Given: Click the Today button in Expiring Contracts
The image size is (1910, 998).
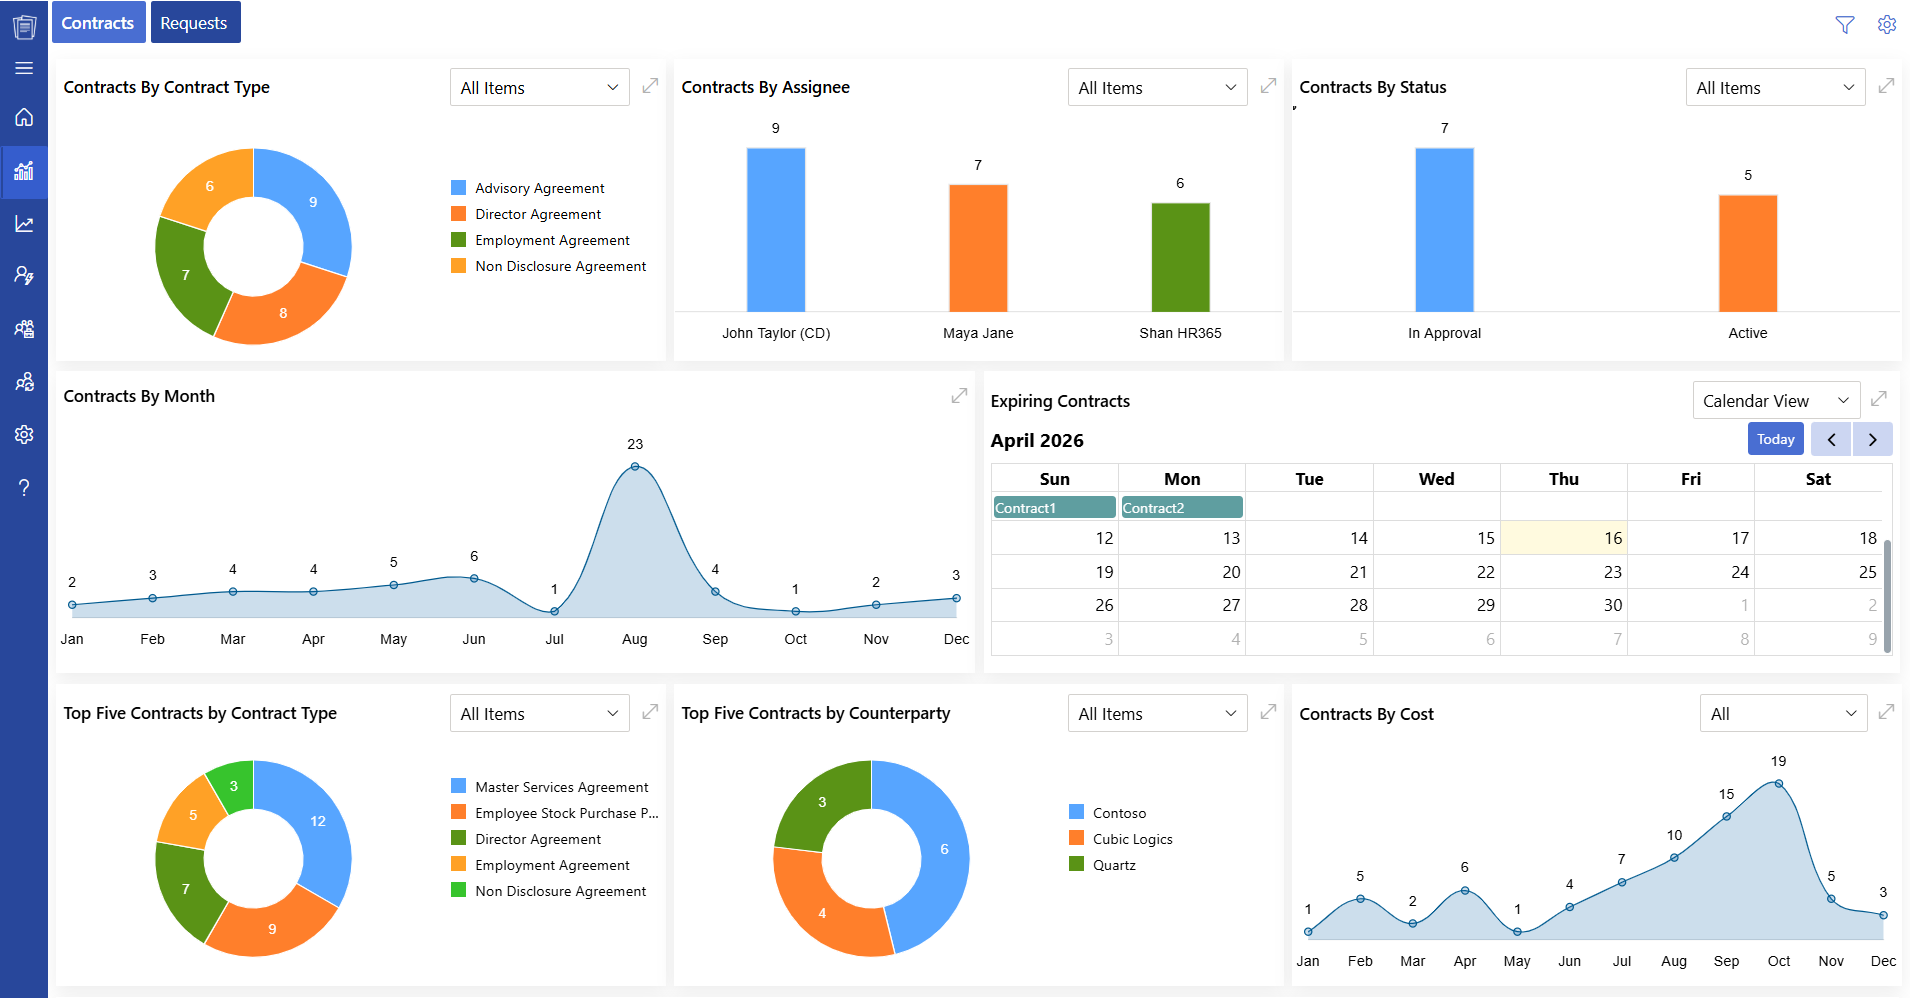Looking at the screenshot, I should 1776,438.
